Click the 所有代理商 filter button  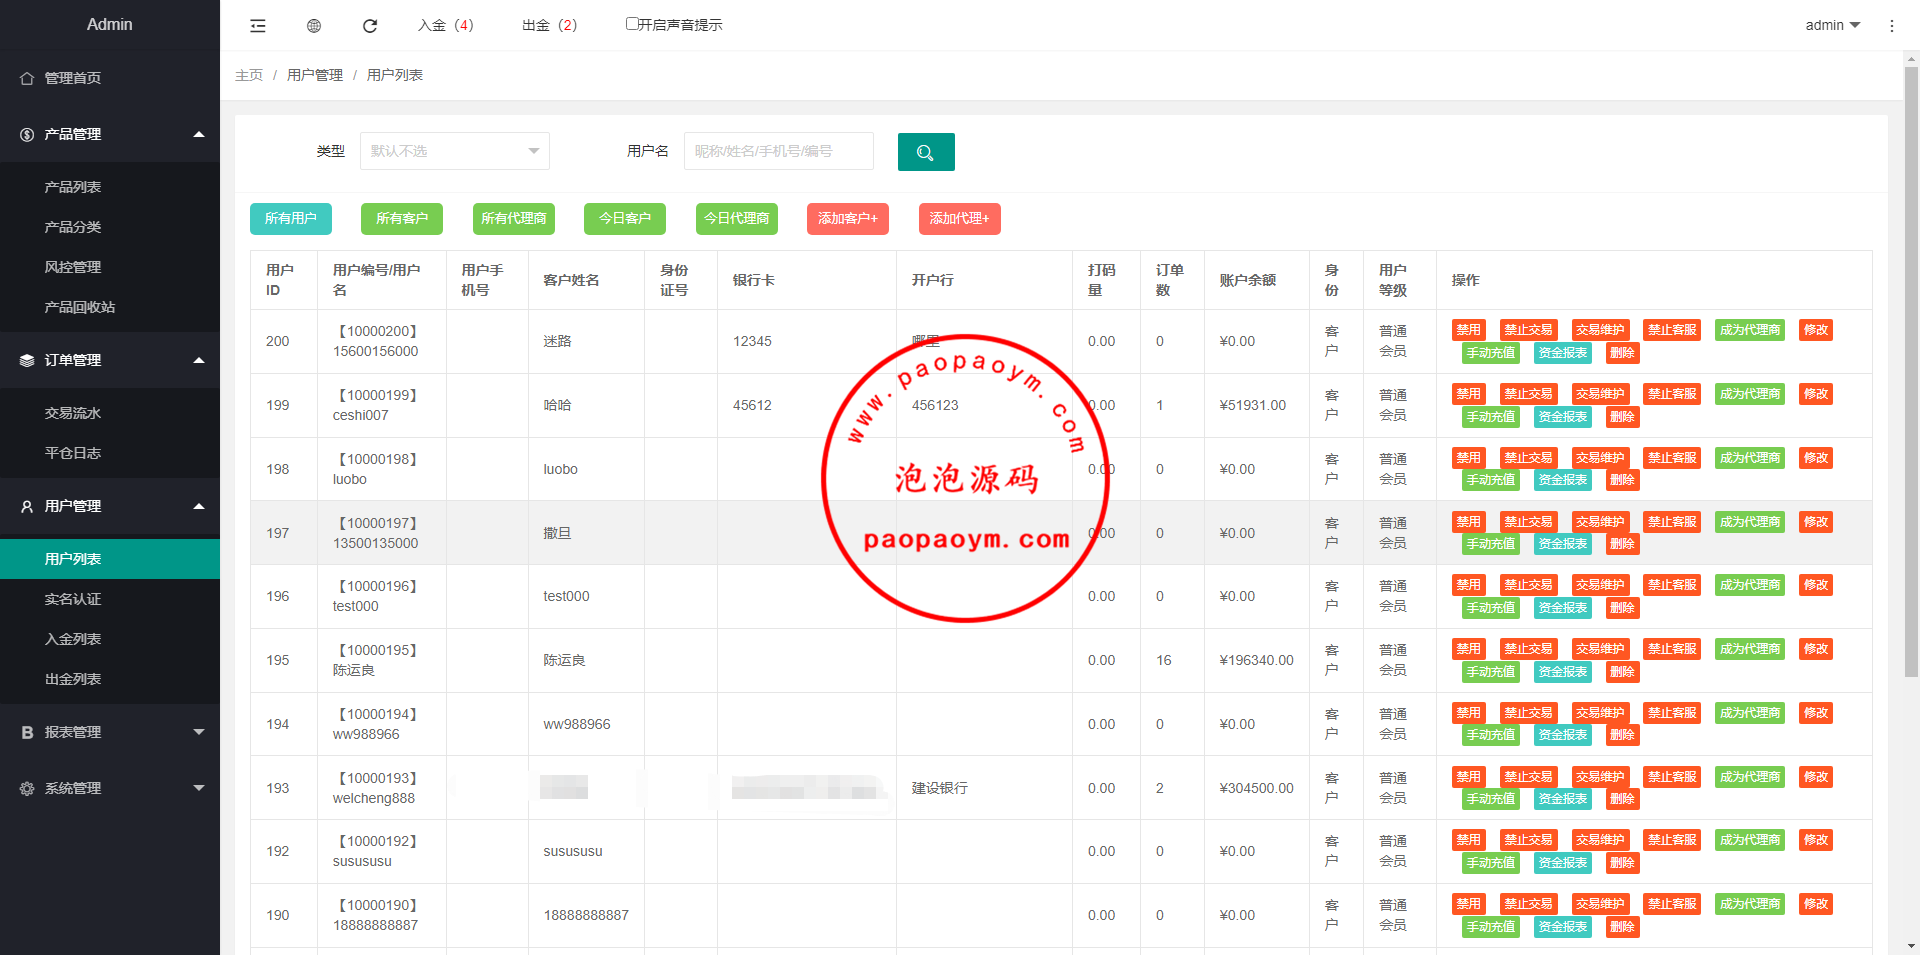click(513, 218)
